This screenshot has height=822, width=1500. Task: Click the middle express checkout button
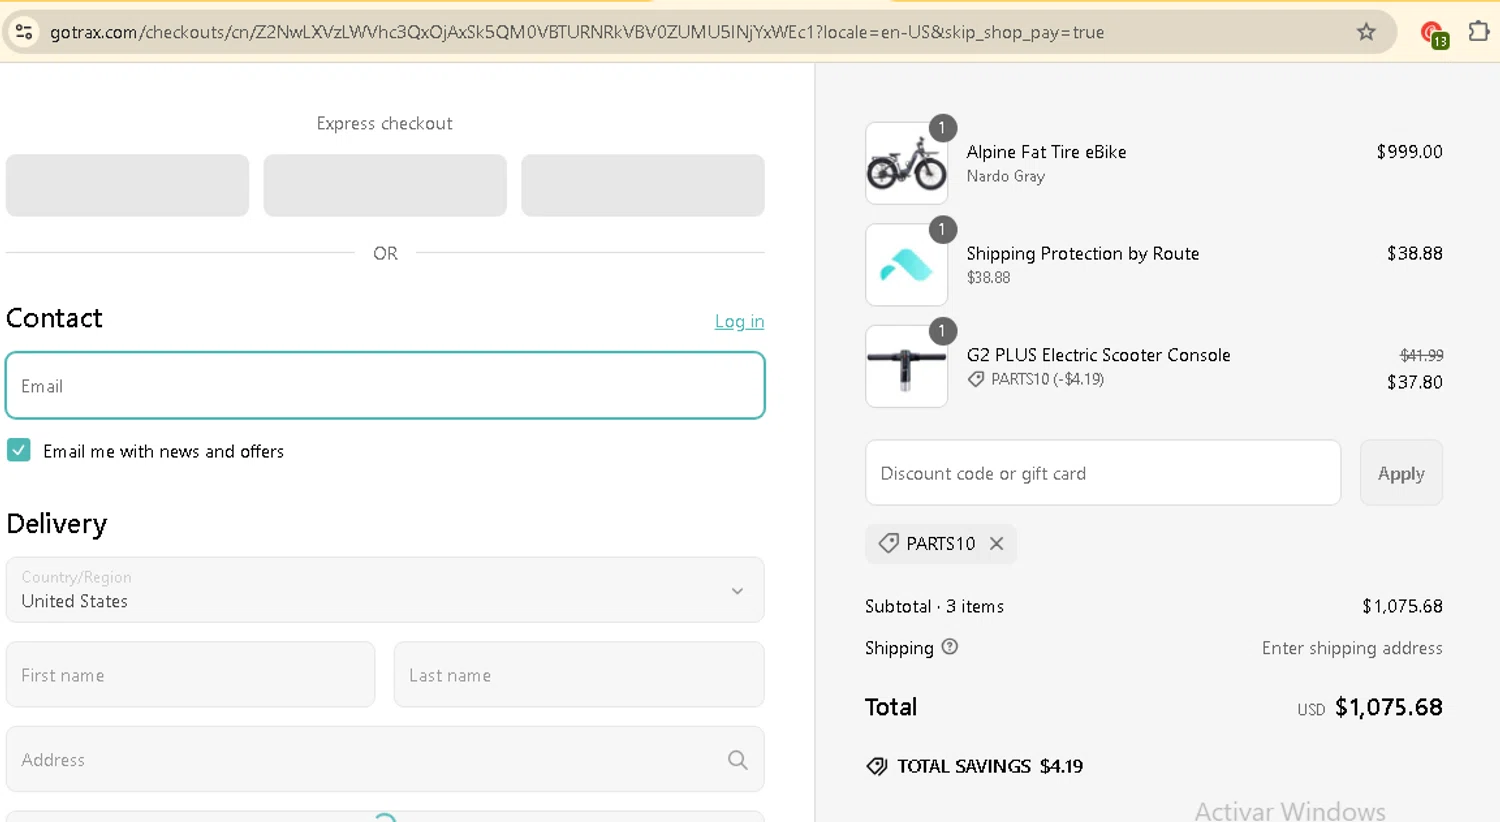coord(385,185)
